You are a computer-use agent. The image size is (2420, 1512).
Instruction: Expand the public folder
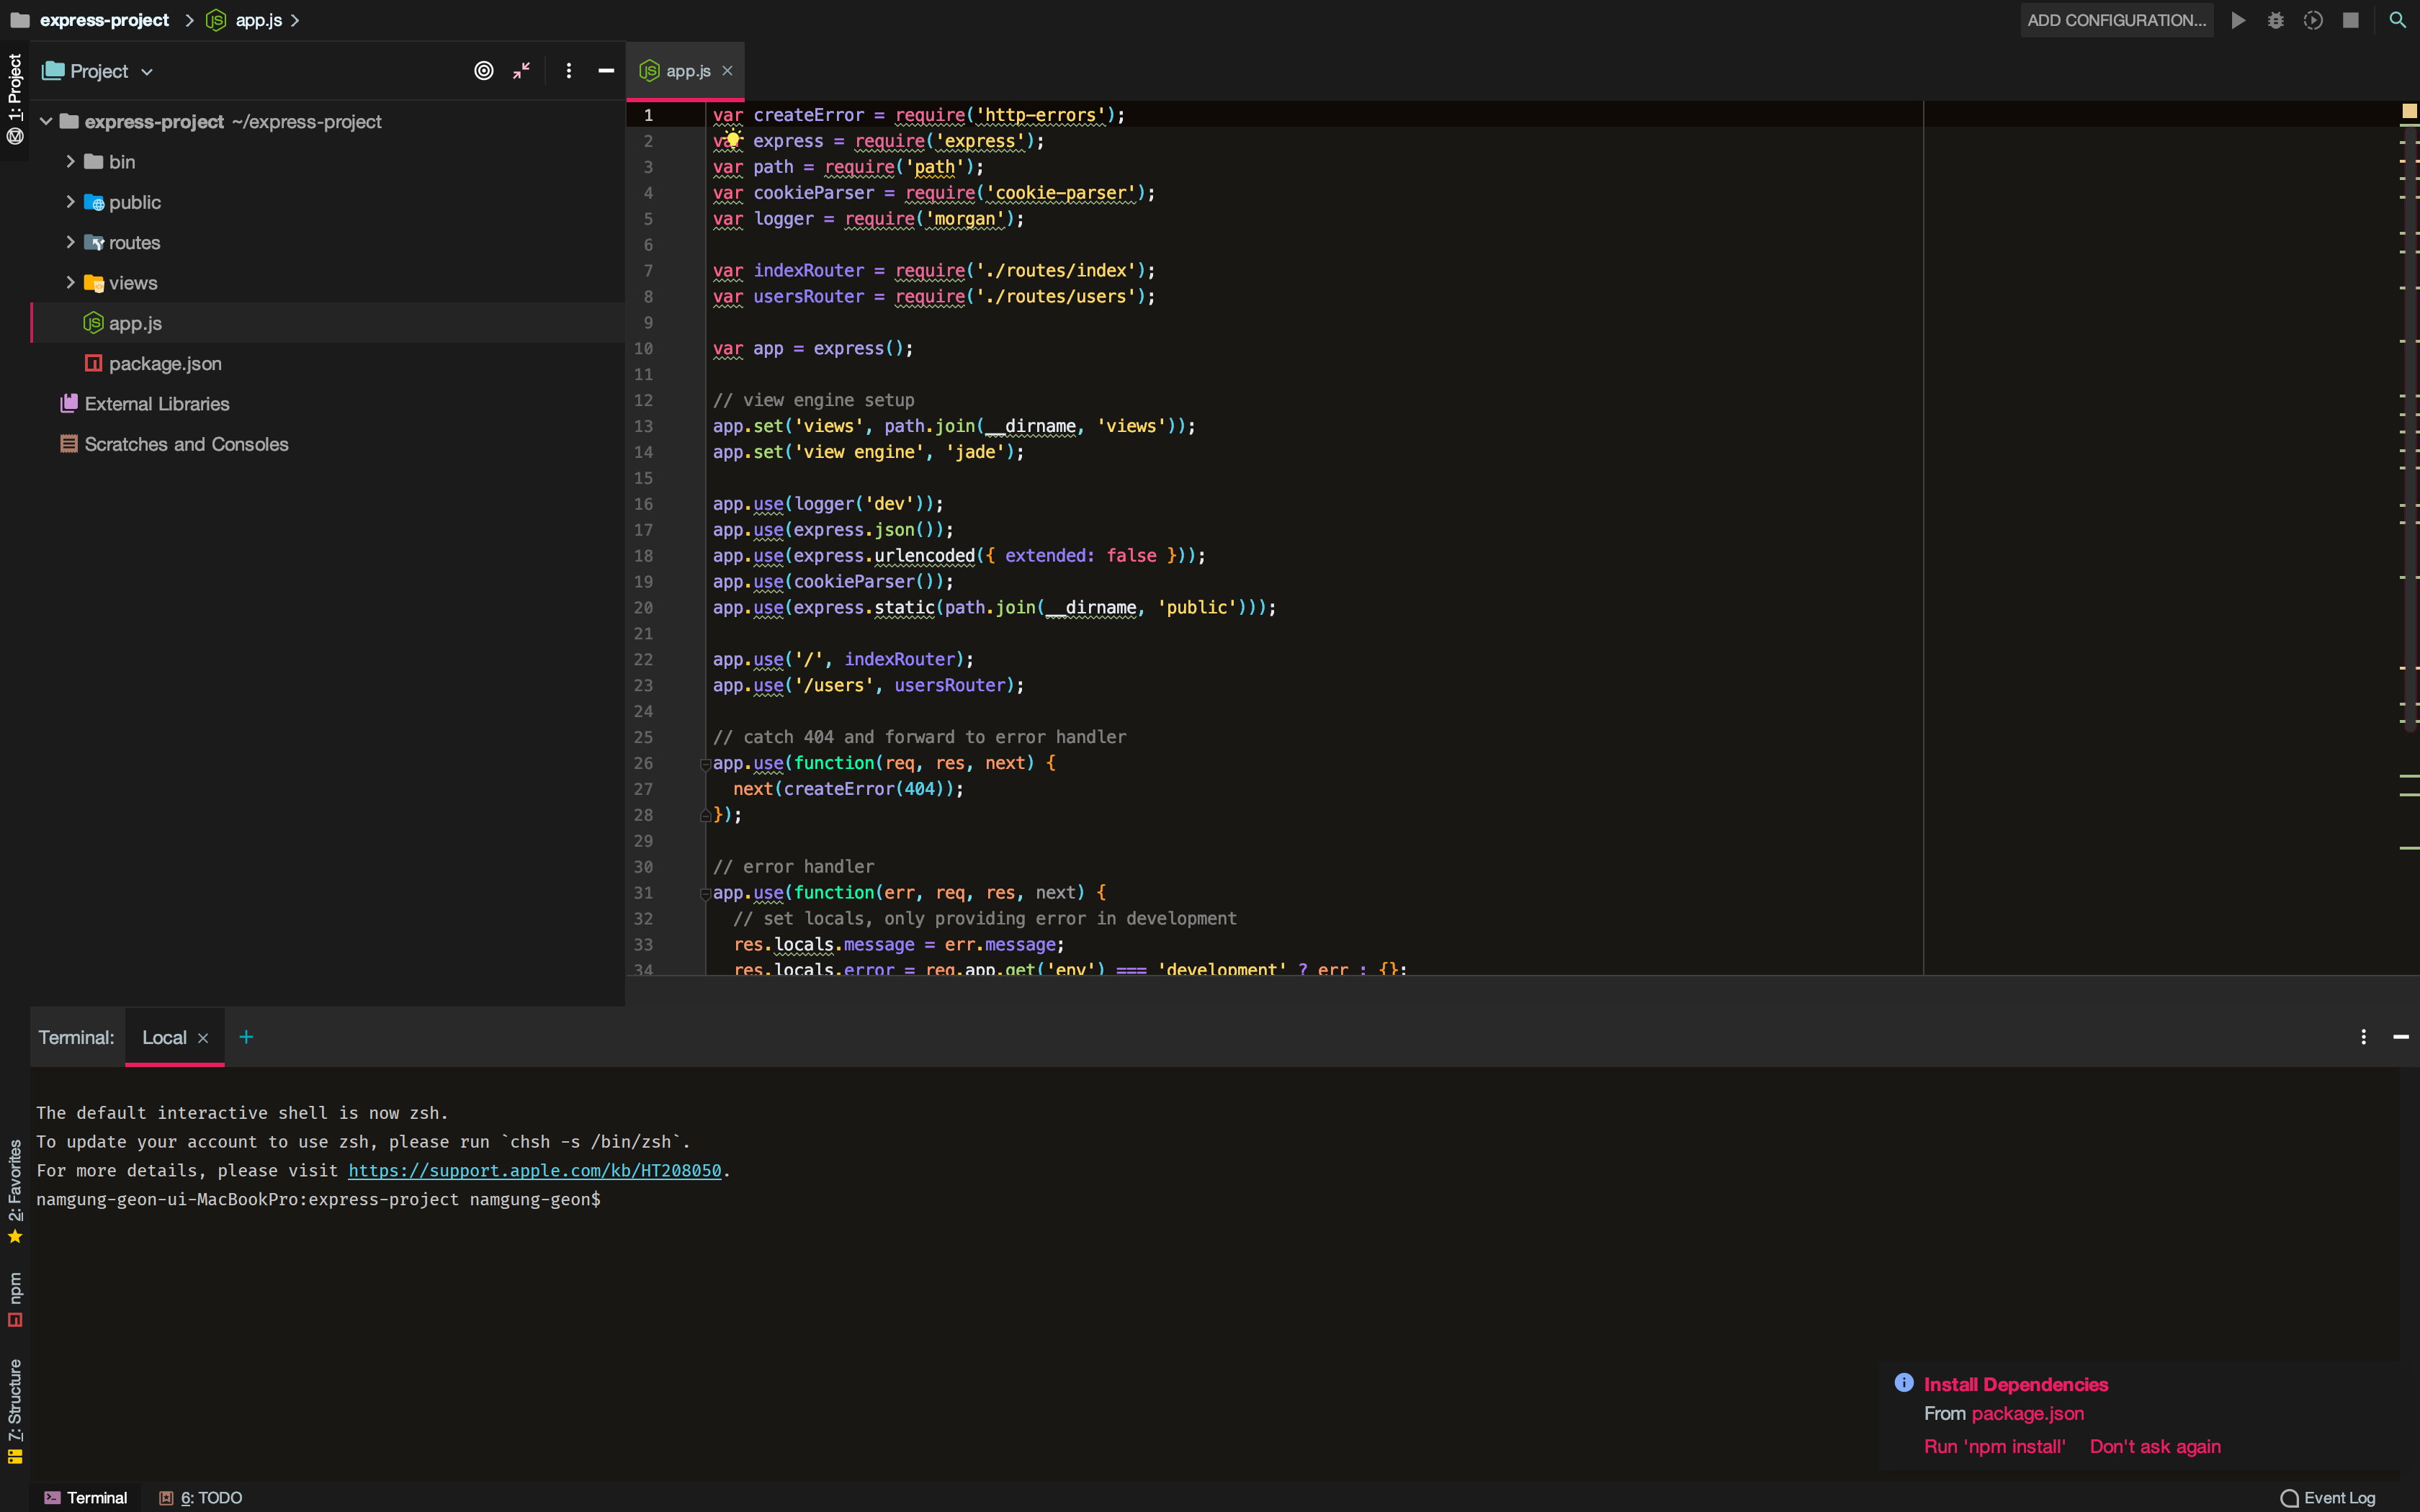pos(70,202)
